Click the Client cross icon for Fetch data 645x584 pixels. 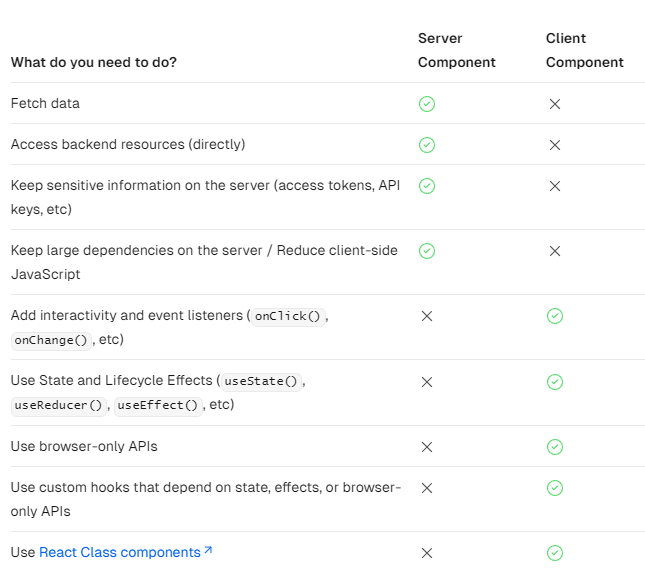point(555,104)
